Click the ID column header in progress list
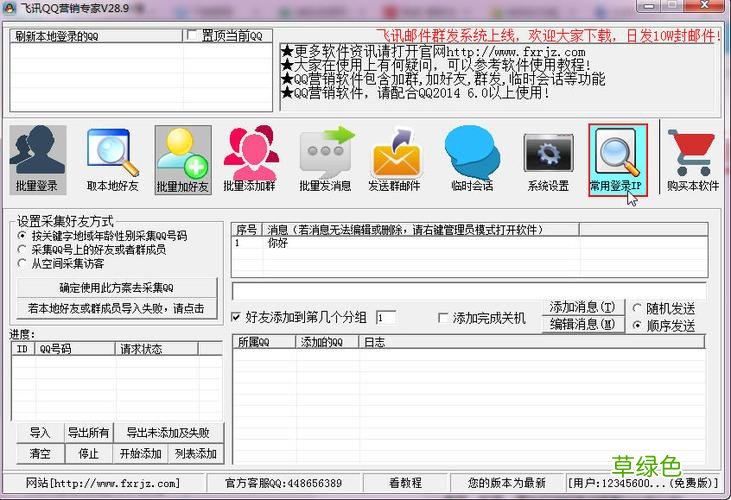Viewport: 731px width, 500px height. [x=23, y=349]
